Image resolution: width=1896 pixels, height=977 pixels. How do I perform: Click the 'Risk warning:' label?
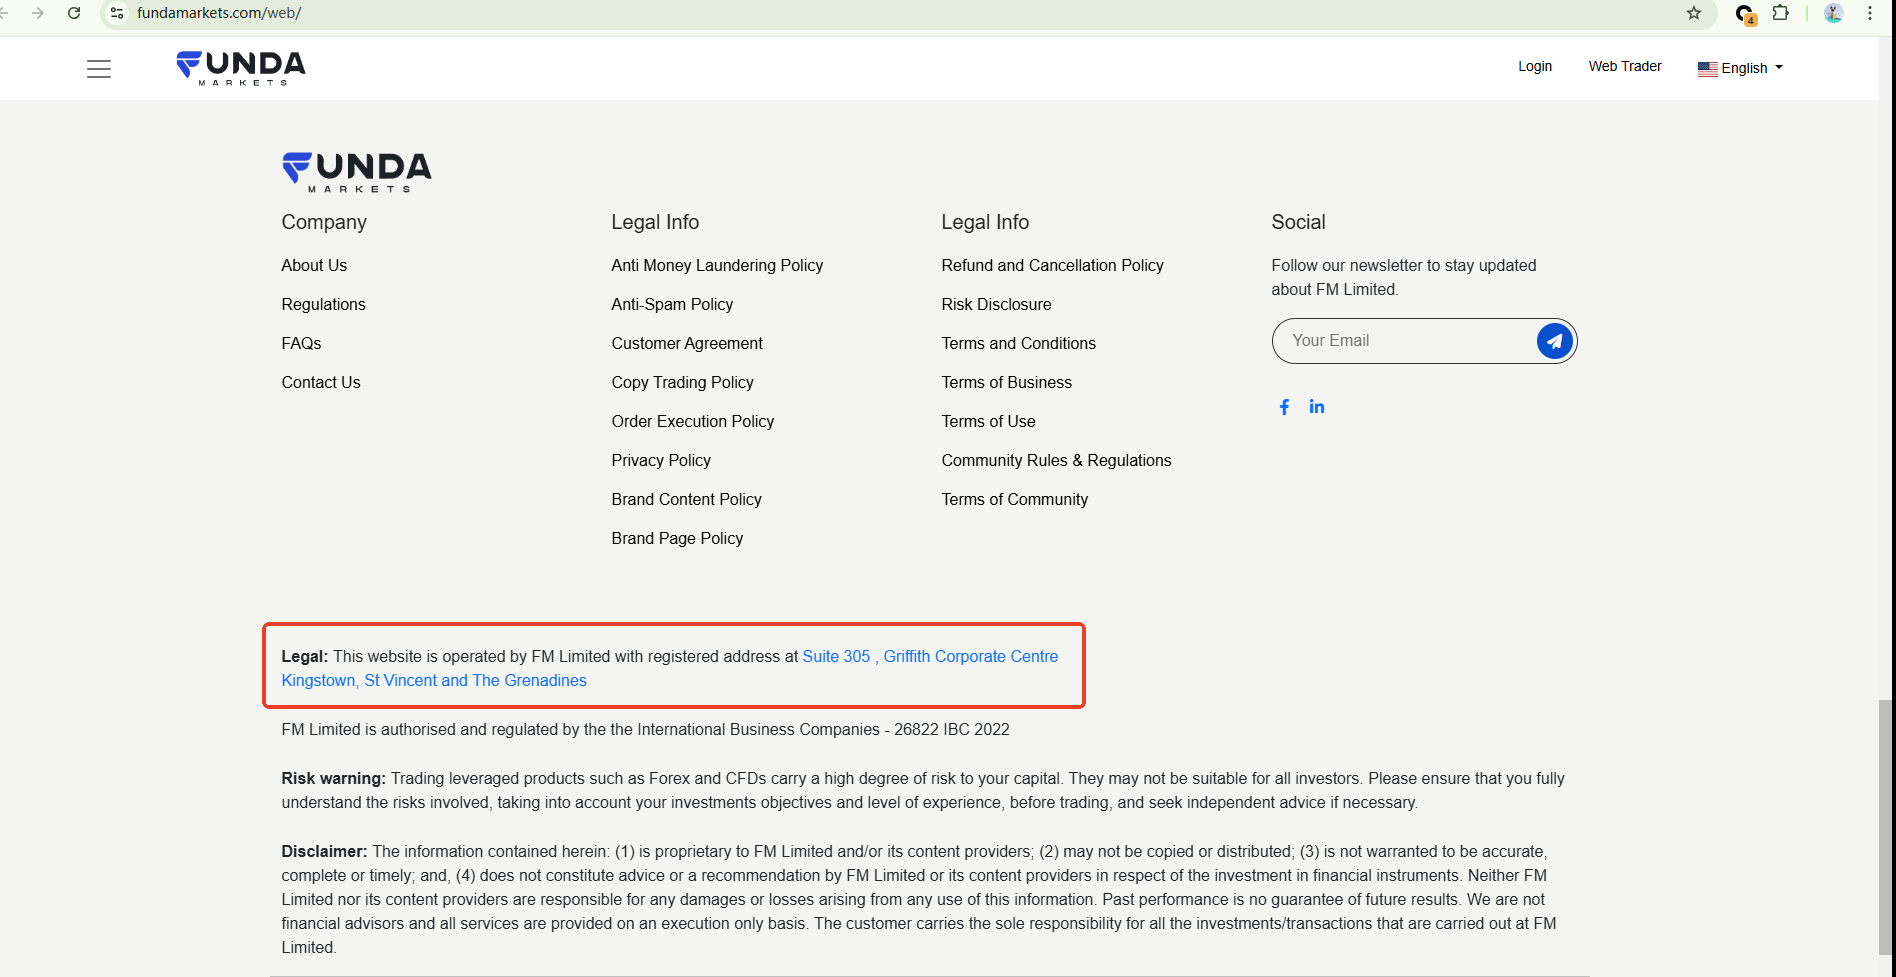(333, 778)
